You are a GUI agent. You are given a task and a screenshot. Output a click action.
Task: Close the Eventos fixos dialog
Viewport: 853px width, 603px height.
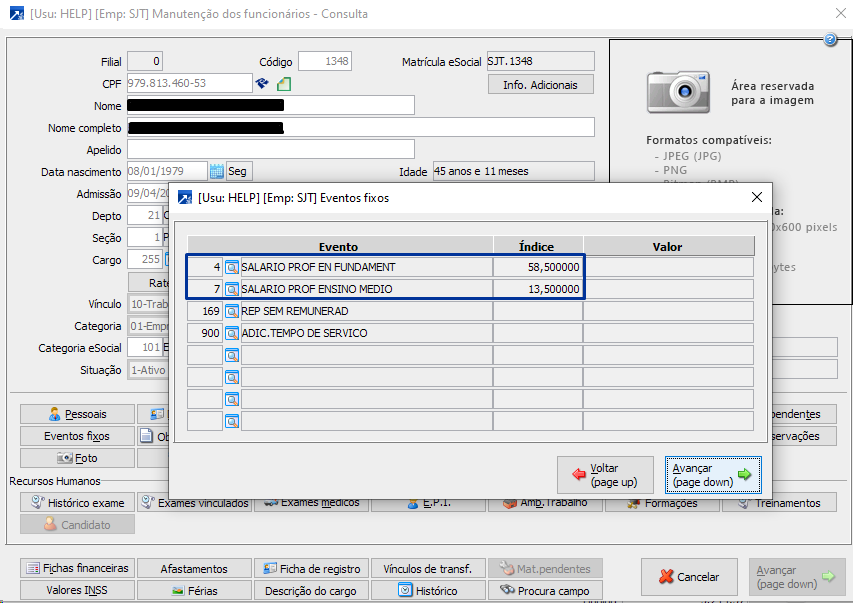click(757, 198)
